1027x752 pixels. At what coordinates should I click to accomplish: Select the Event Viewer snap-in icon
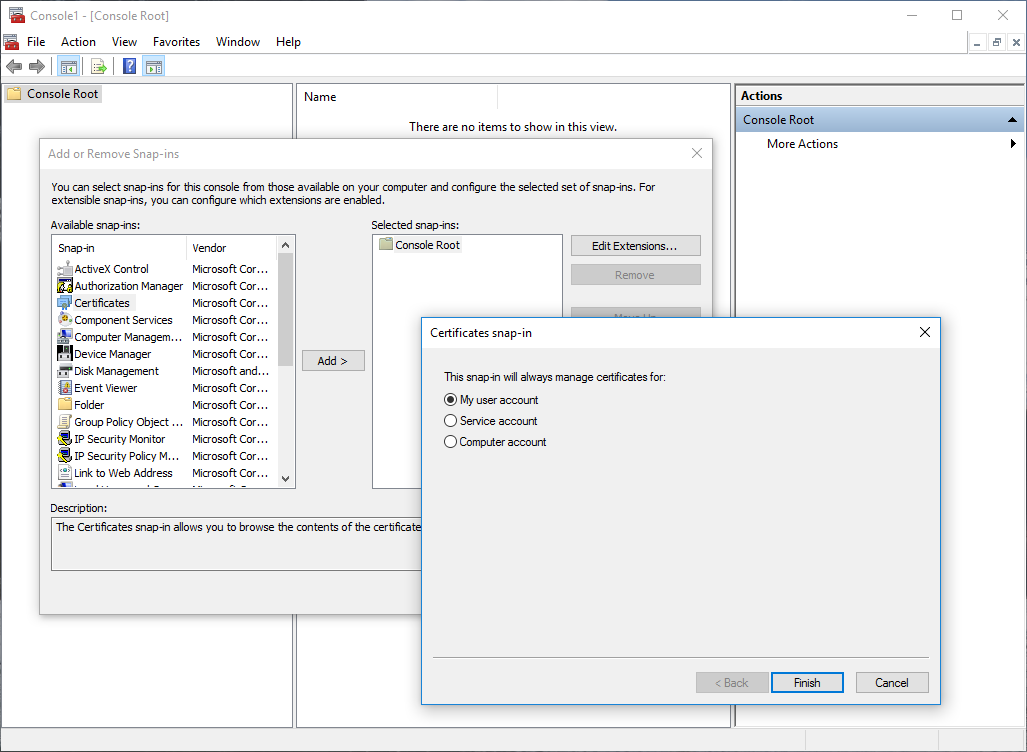[x=65, y=388]
